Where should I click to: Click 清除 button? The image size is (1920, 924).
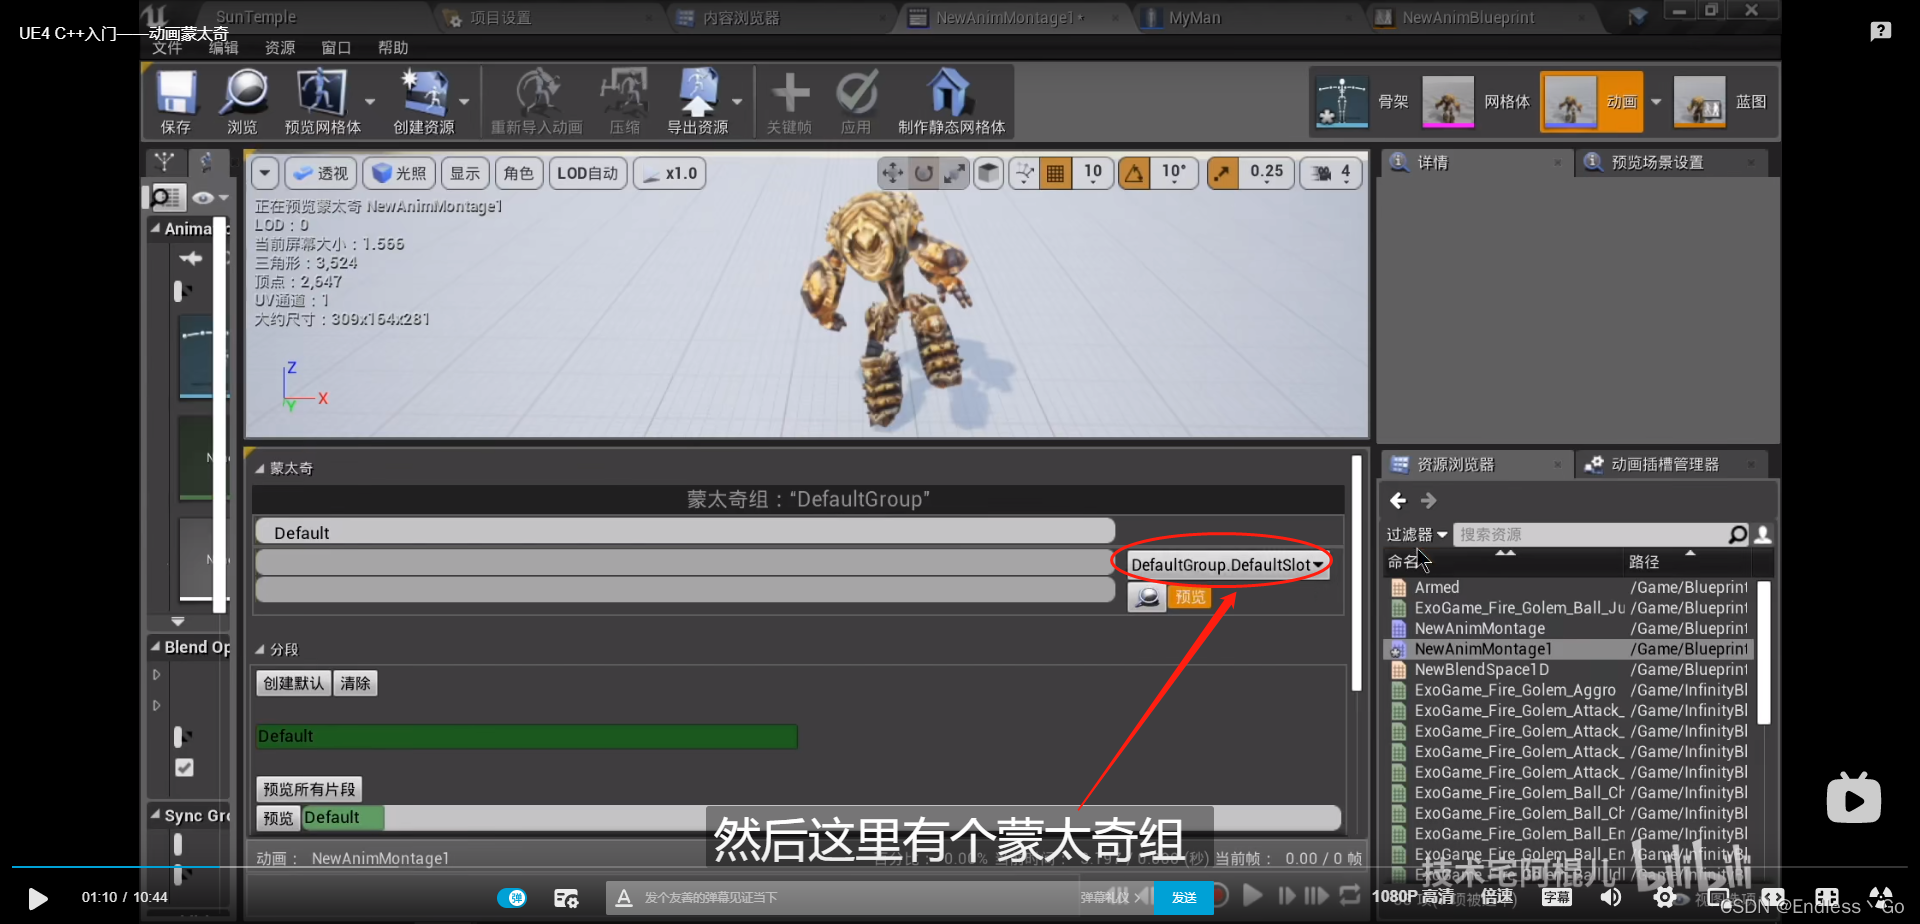click(355, 683)
